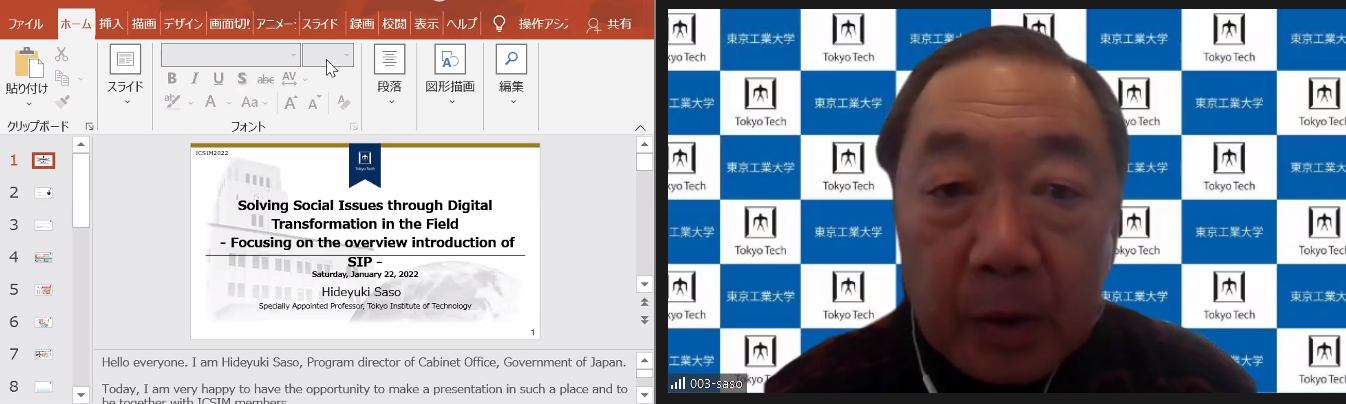Click the lightbulb Tell Me icon

[499, 23]
